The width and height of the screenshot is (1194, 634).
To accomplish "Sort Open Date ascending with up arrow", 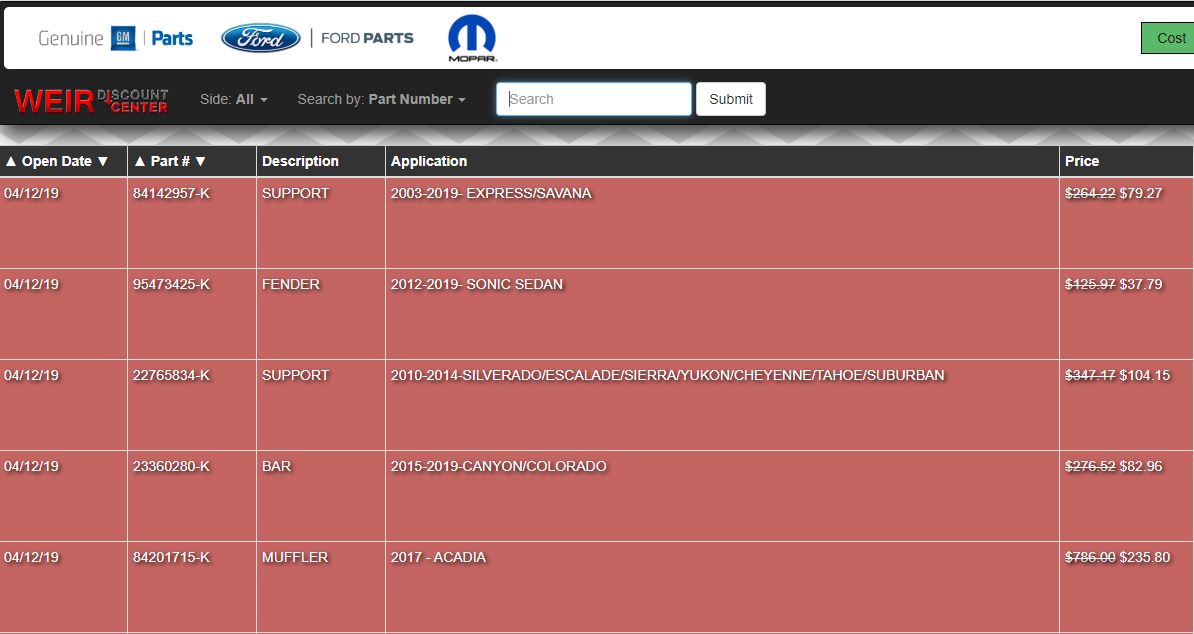I will coord(11,161).
